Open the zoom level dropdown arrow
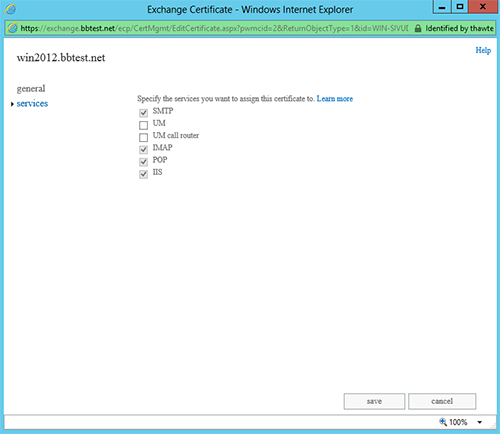The image size is (500, 434). [480, 422]
